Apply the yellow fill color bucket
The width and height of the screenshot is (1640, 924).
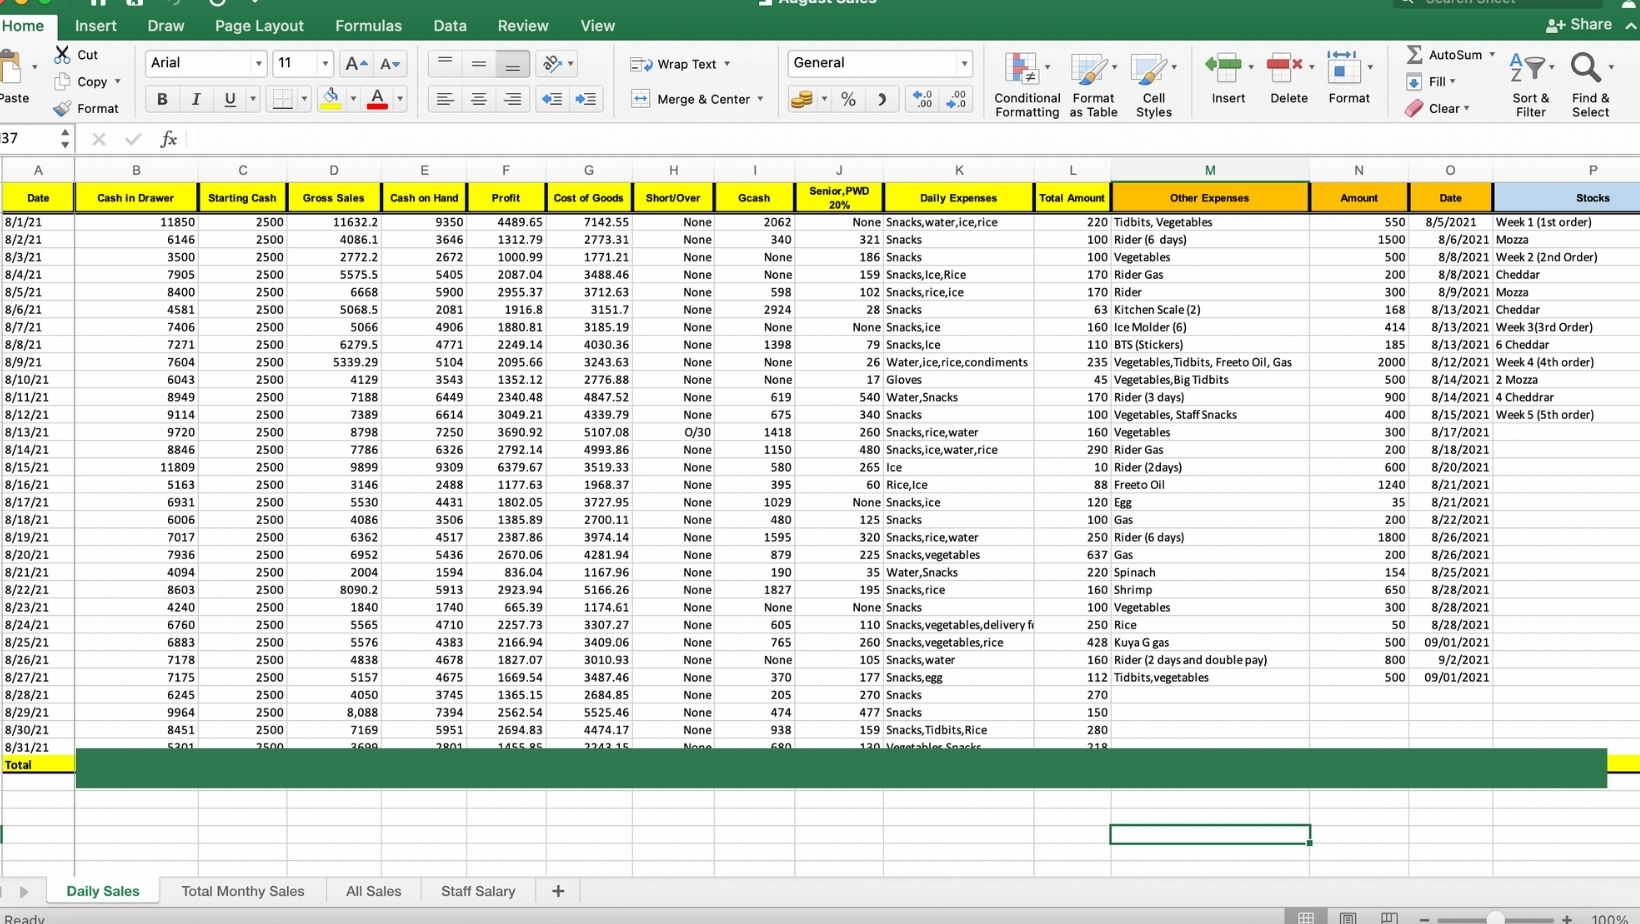pyautogui.click(x=331, y=98)
